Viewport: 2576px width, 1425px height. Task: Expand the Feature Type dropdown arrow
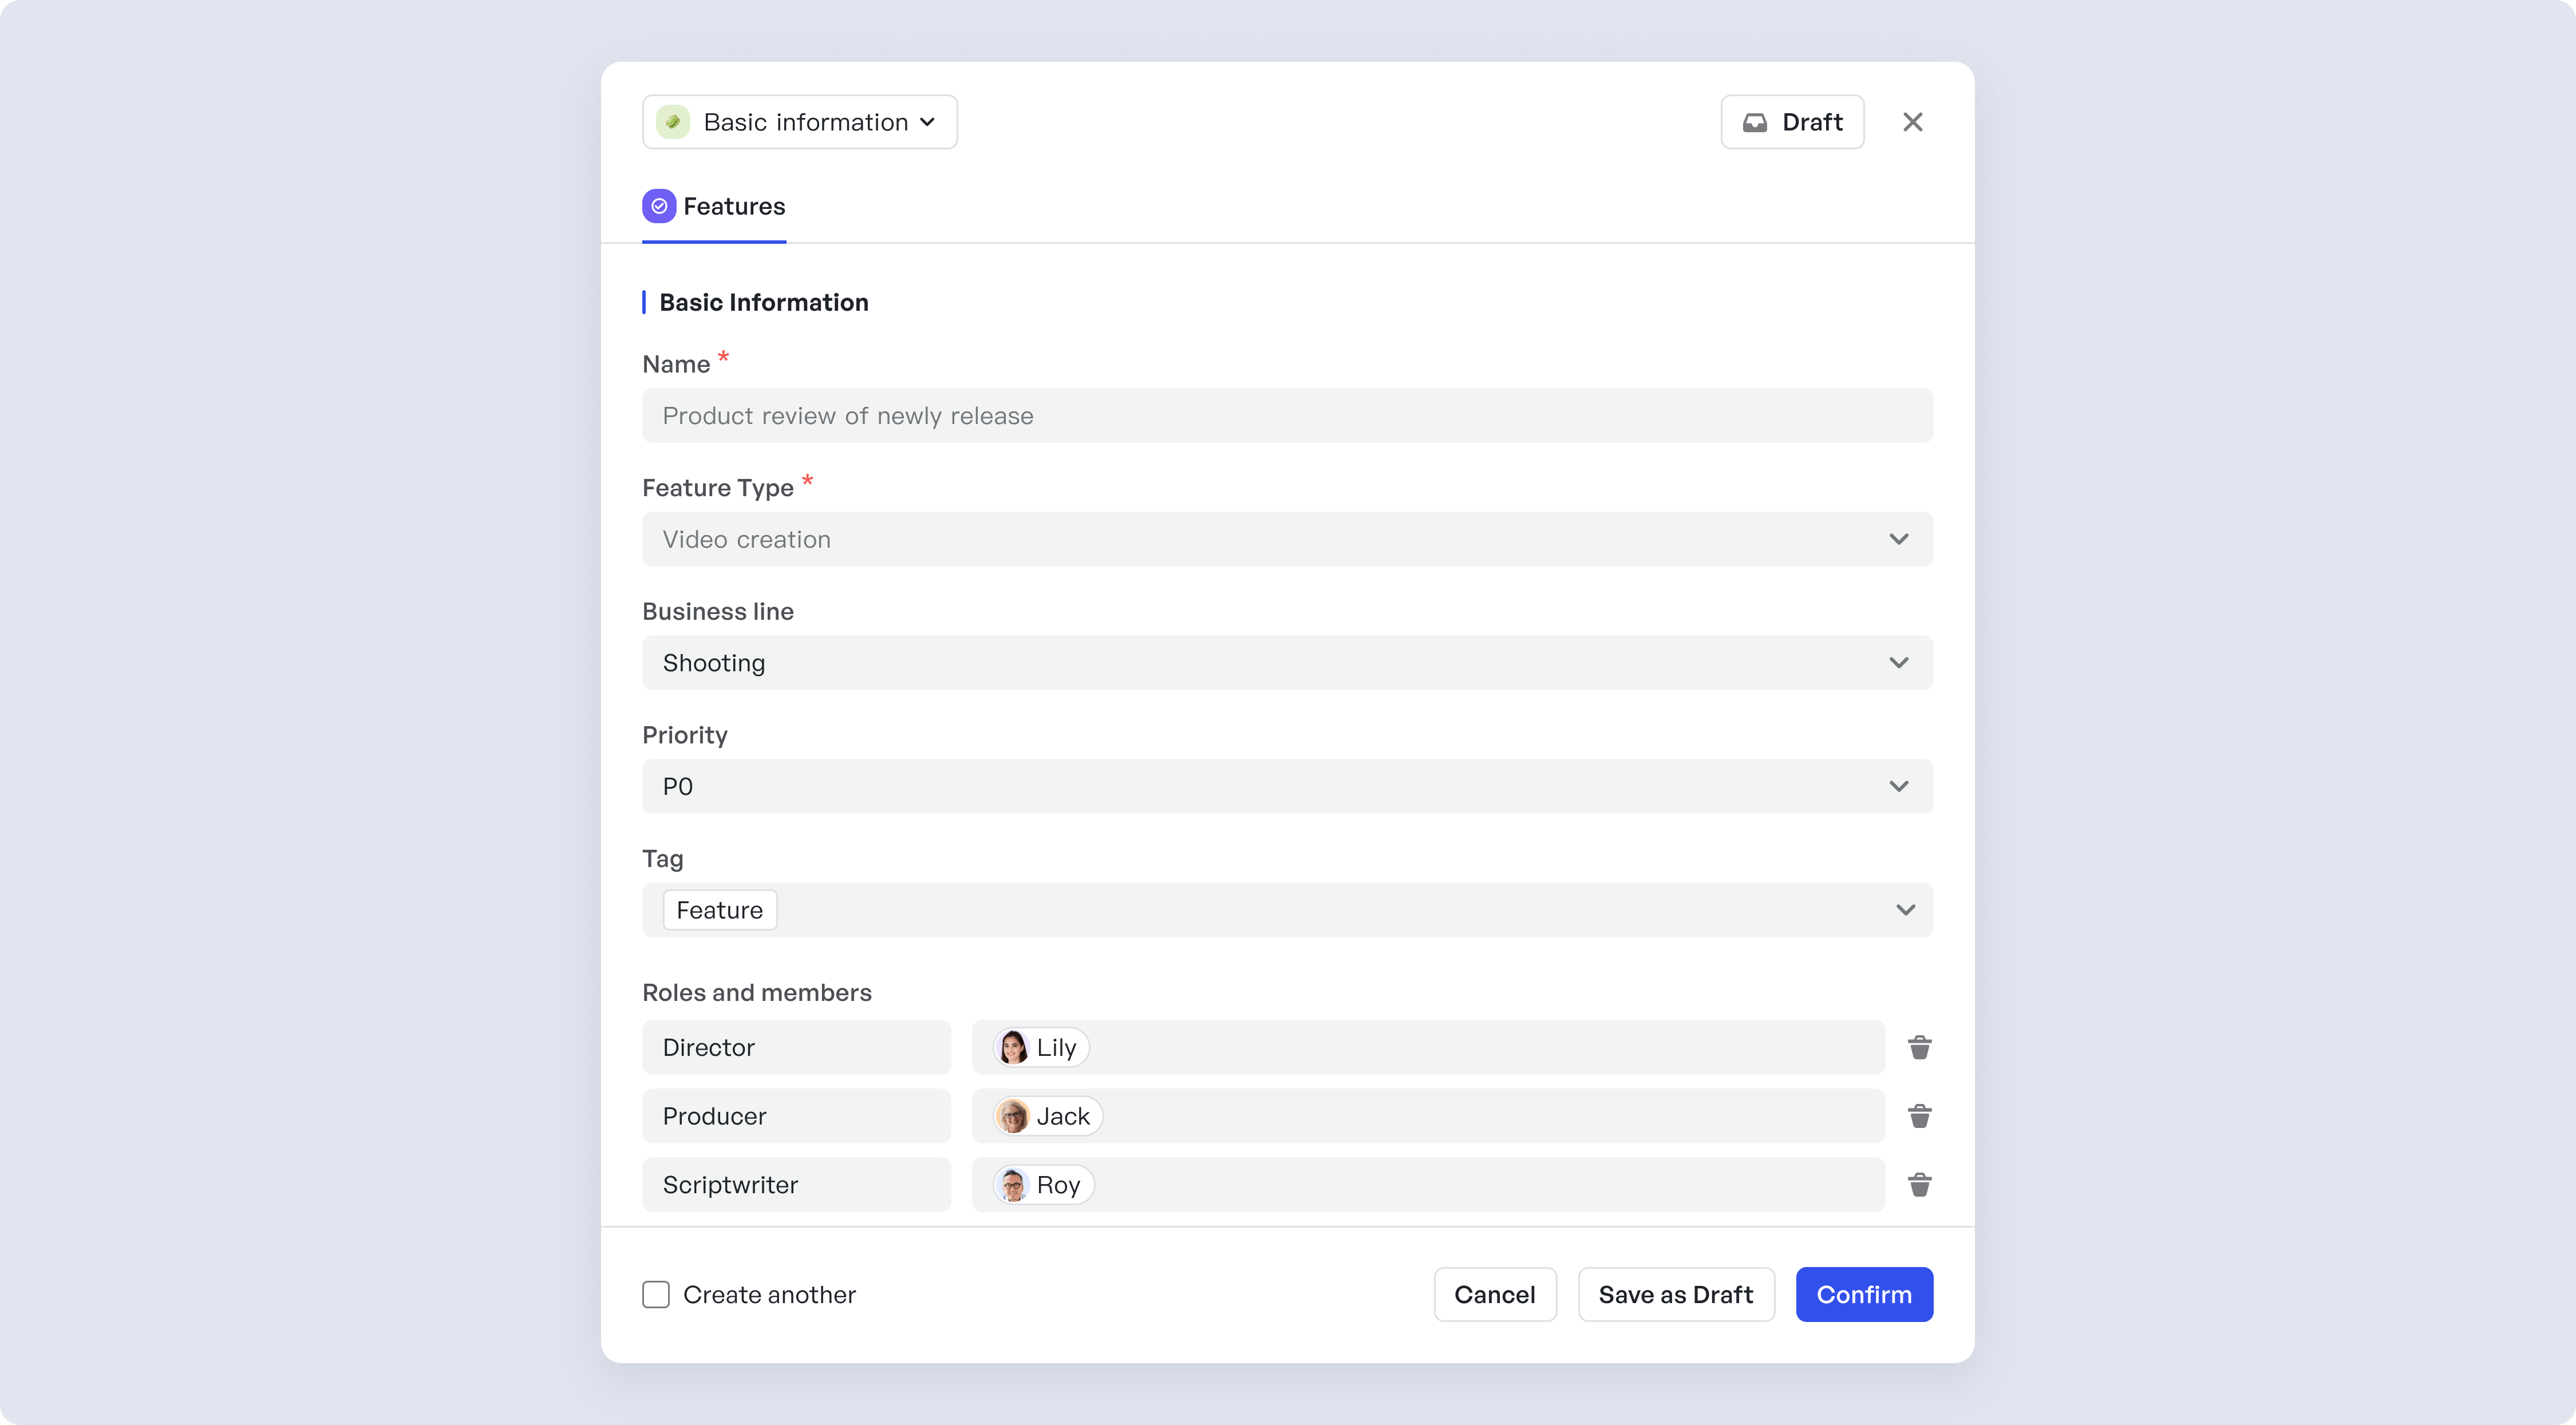tap(1898, 539)
